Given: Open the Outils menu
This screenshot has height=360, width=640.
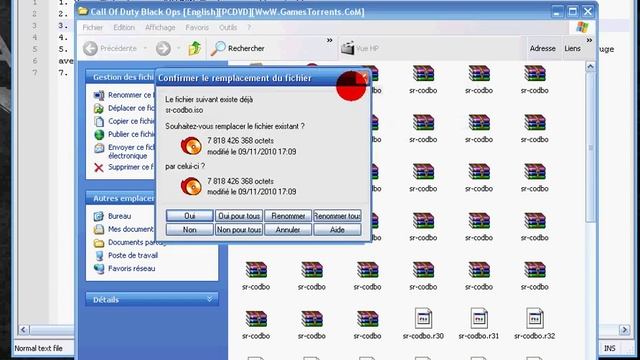Looking at the screenshot, I should click(x=228, y=27).
